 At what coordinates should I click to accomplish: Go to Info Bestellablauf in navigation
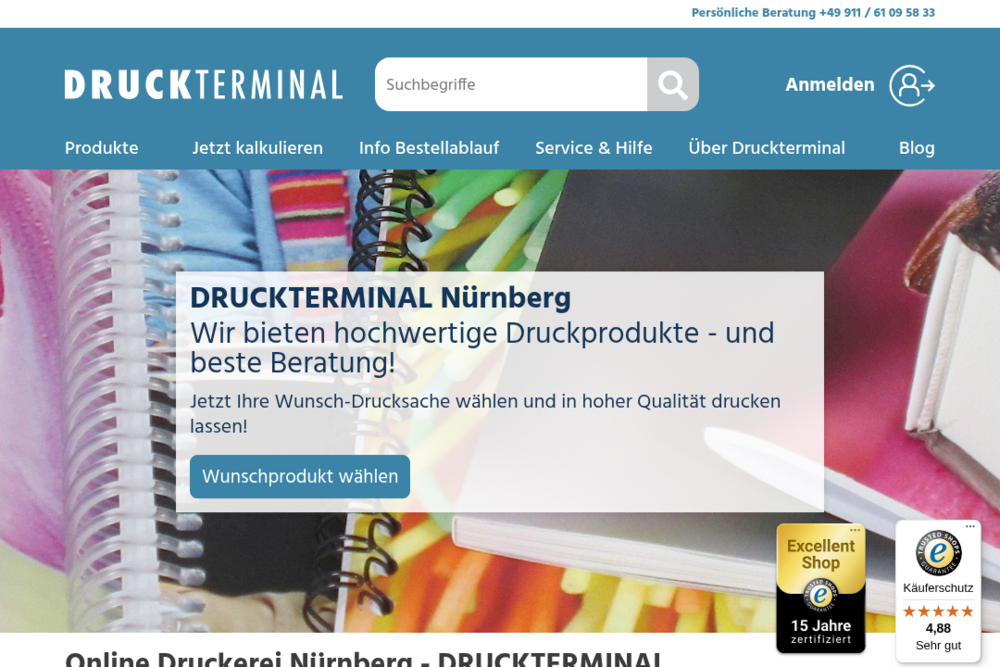tap(428, 148)
